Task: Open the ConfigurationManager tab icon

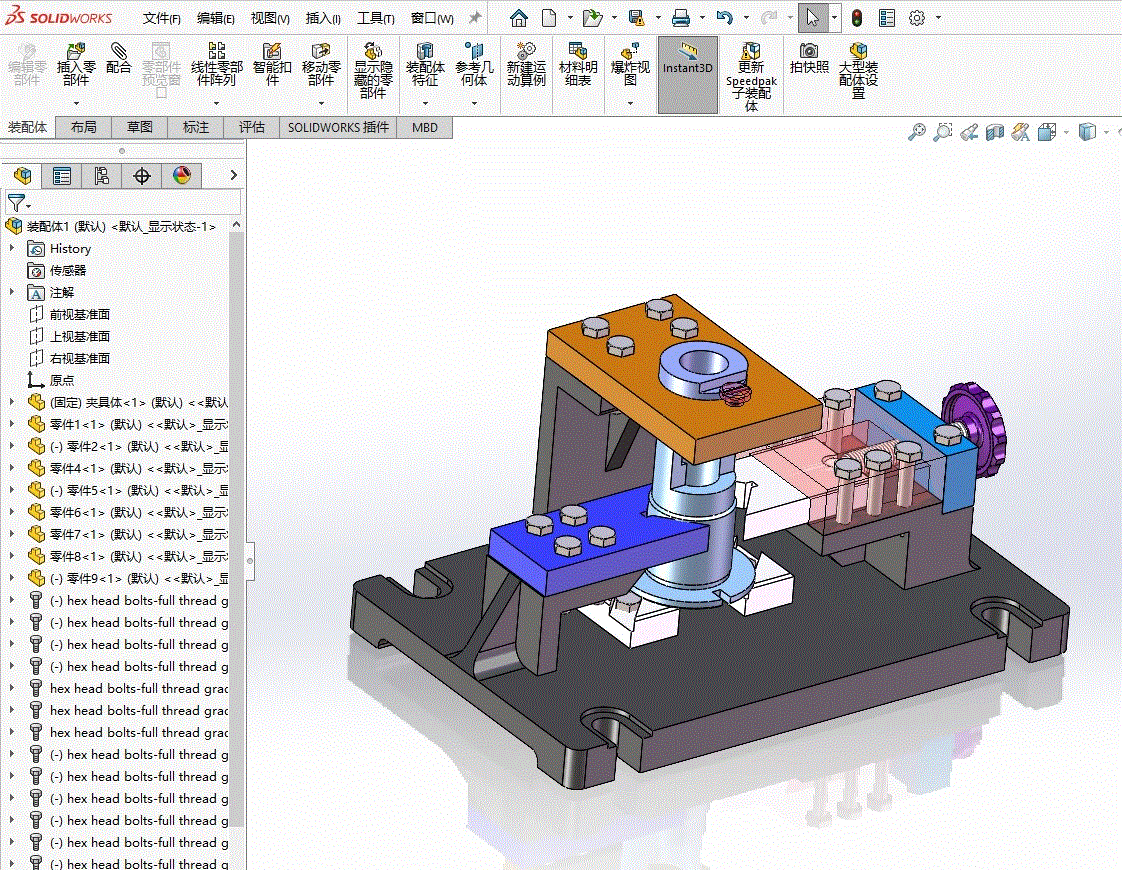Action: point(102,175)
